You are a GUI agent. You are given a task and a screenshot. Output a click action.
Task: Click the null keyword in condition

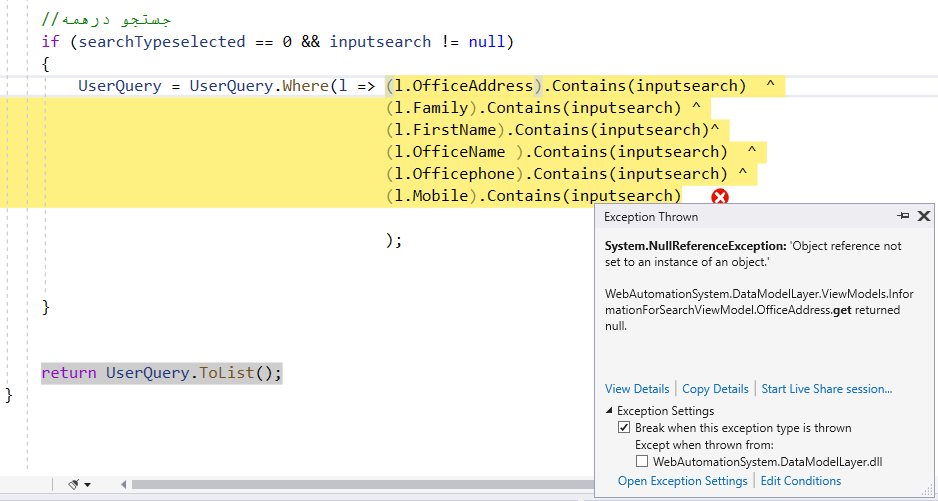click(486, 42)
